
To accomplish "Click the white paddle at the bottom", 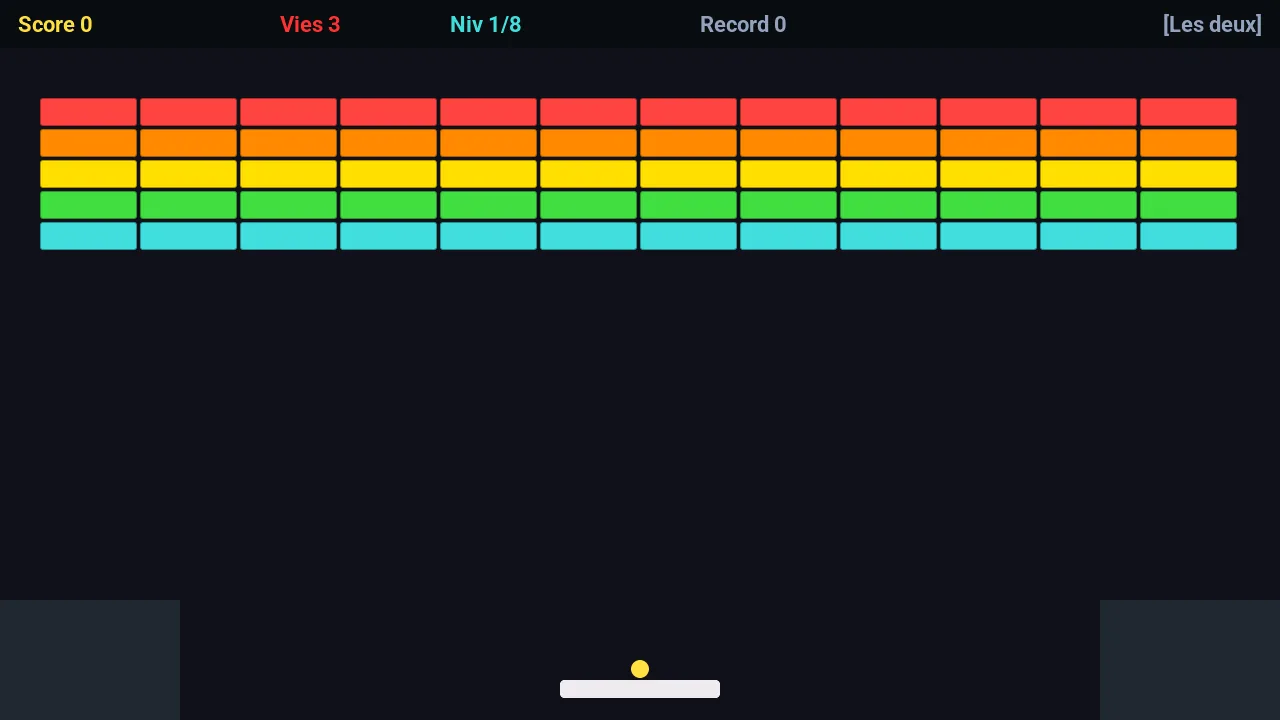I will 640,689.
